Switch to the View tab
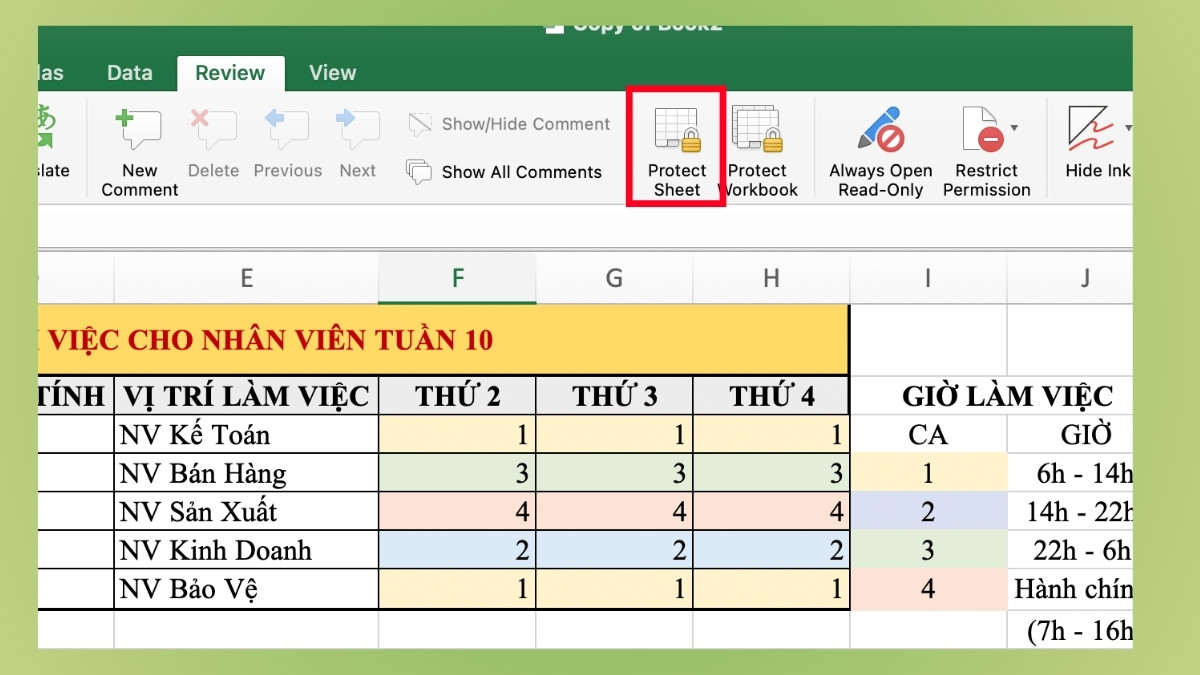This screenshot has width=1200, height=675. pyautogui.click(x=331, y=72)
